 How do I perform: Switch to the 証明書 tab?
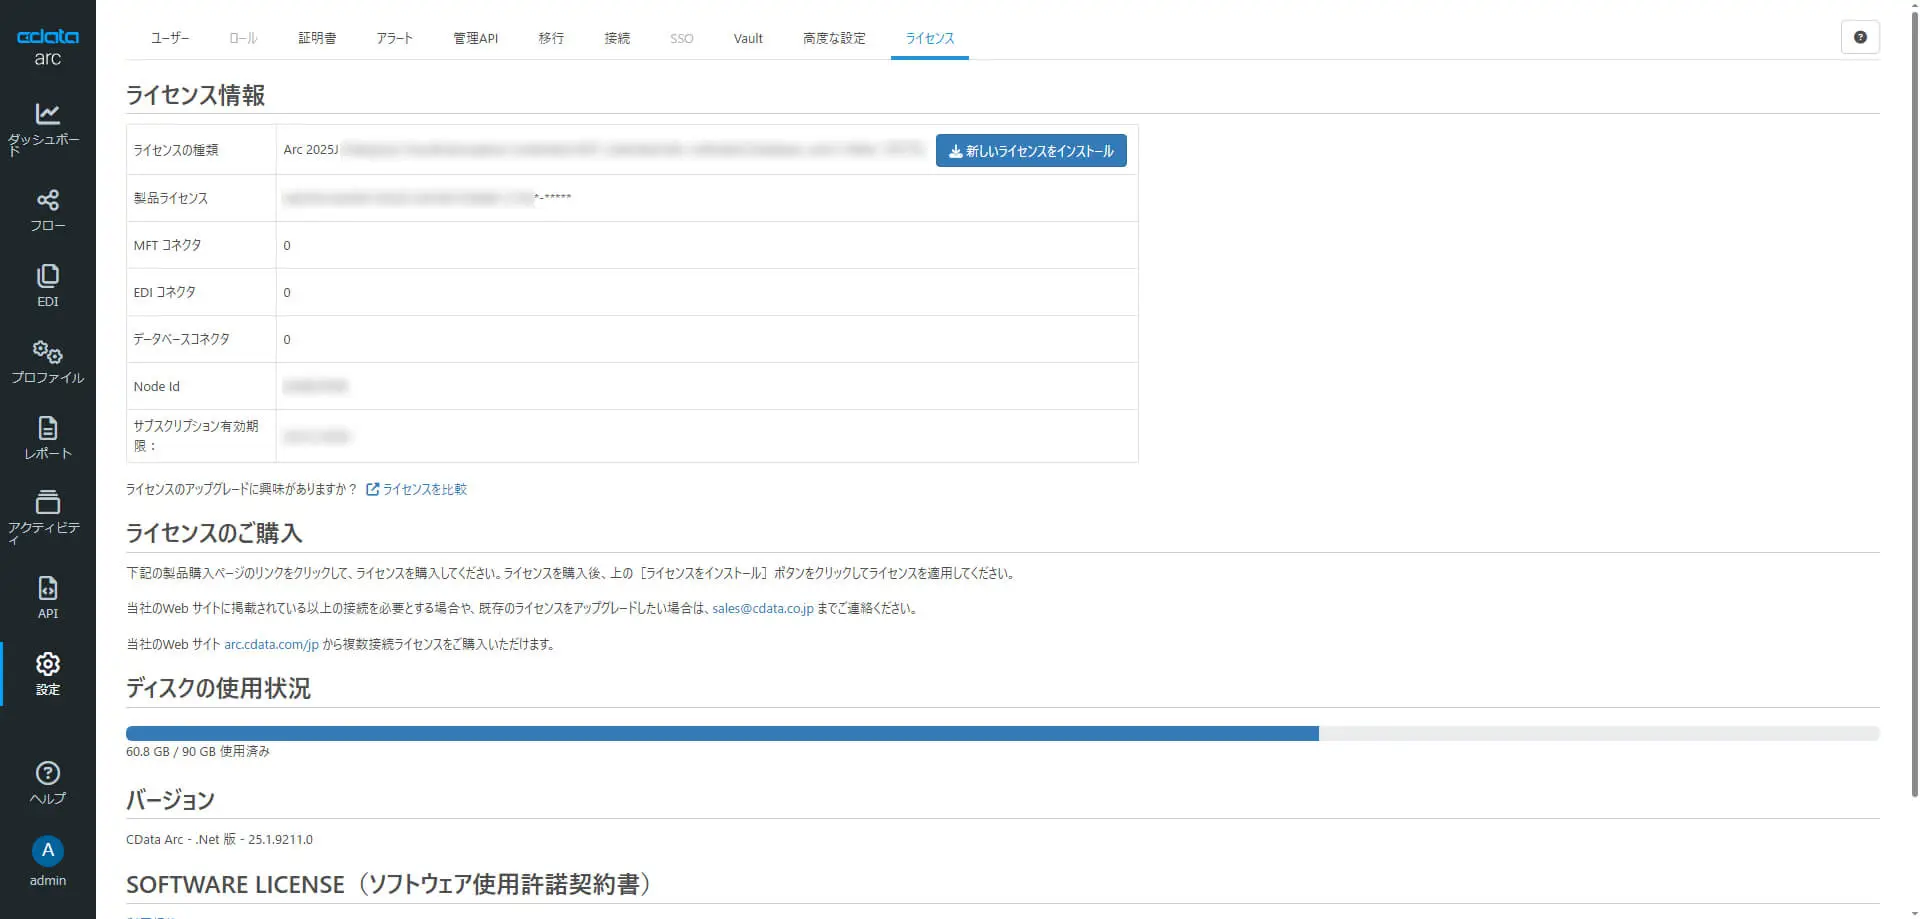coord(317,38)
